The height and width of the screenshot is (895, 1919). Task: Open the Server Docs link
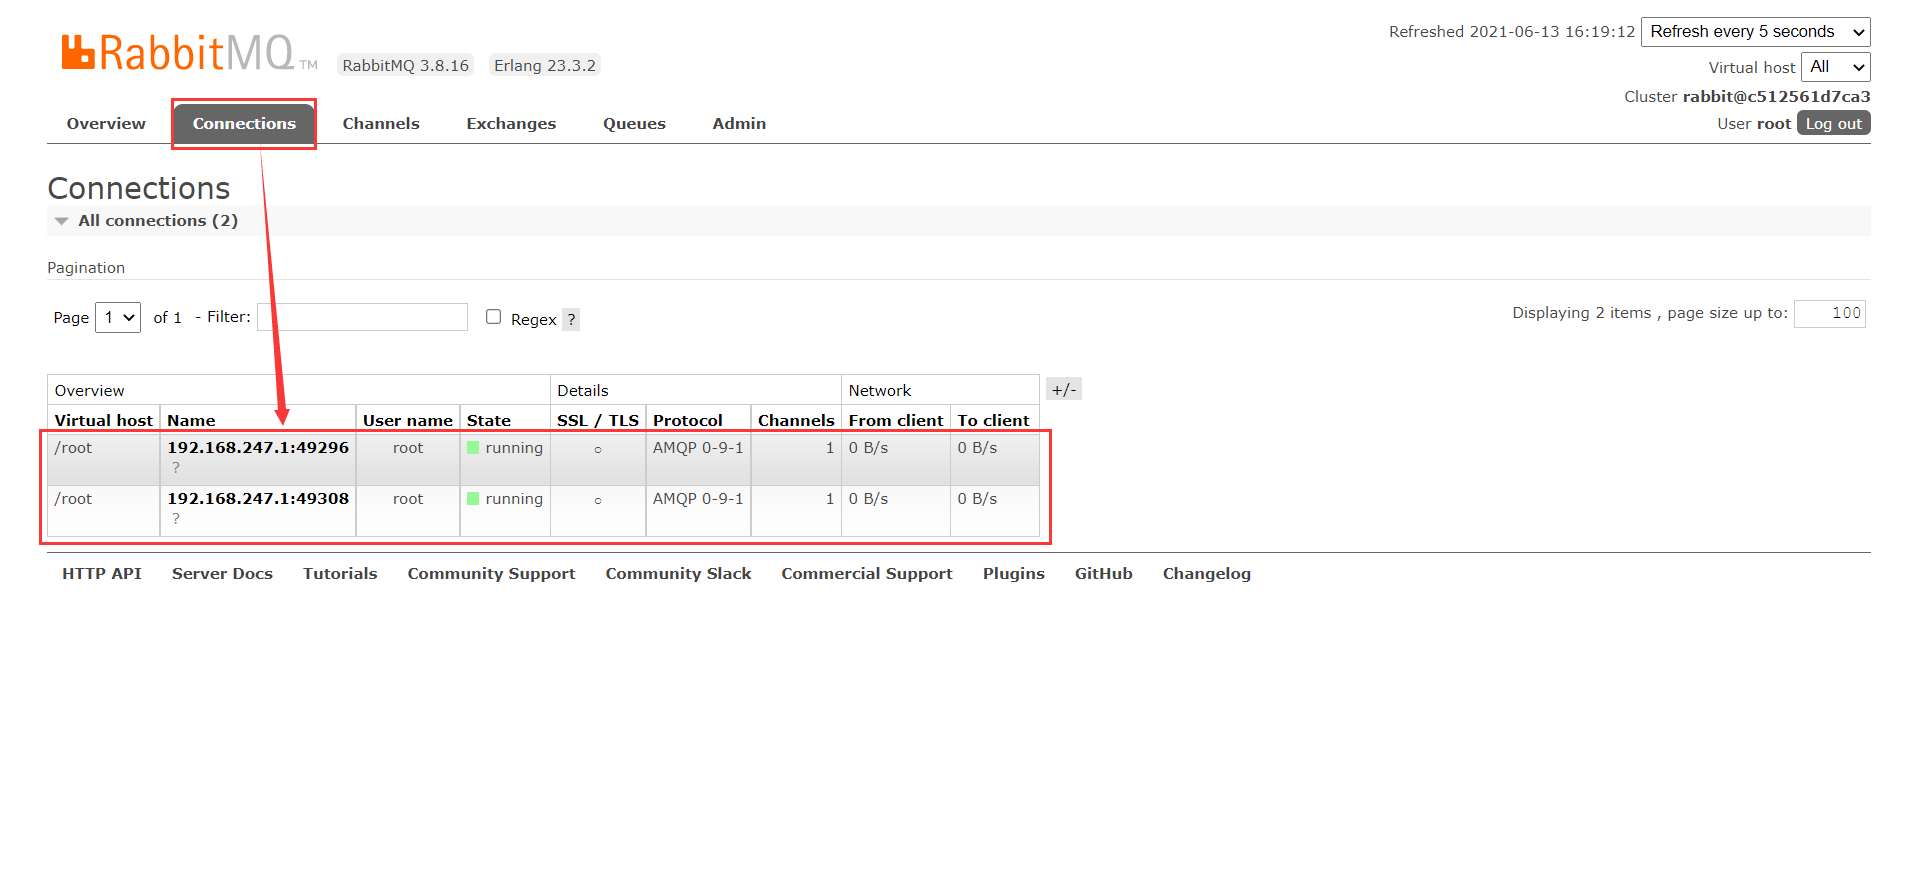pos(222,574)
